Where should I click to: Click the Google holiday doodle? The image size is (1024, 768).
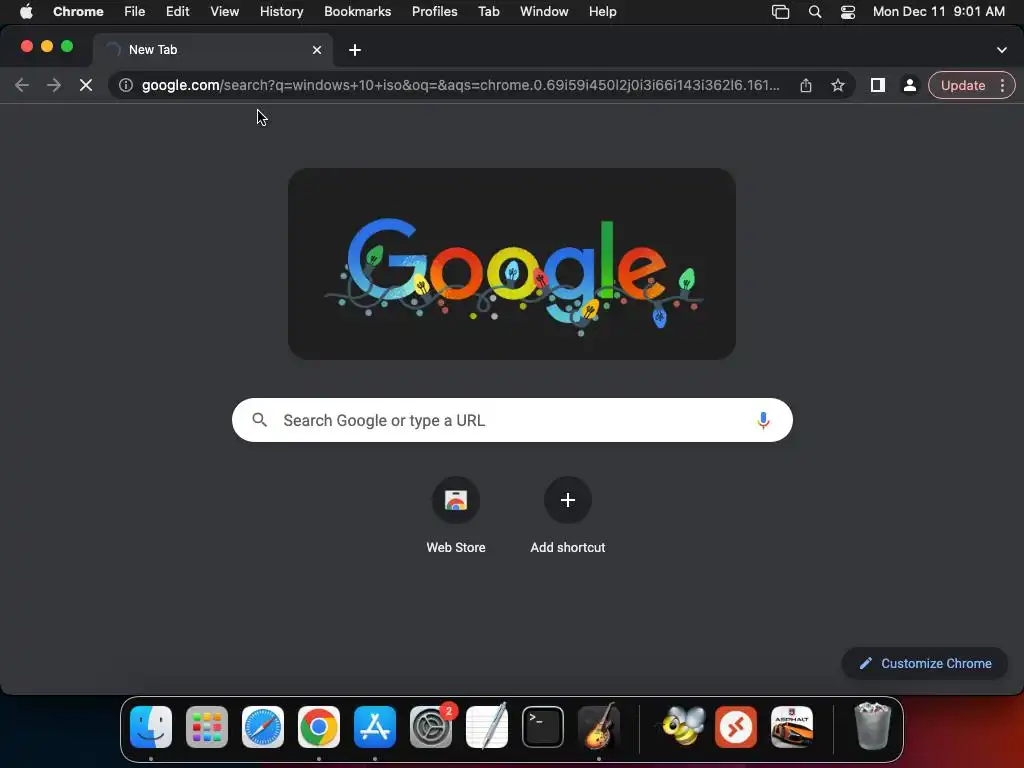512,264
